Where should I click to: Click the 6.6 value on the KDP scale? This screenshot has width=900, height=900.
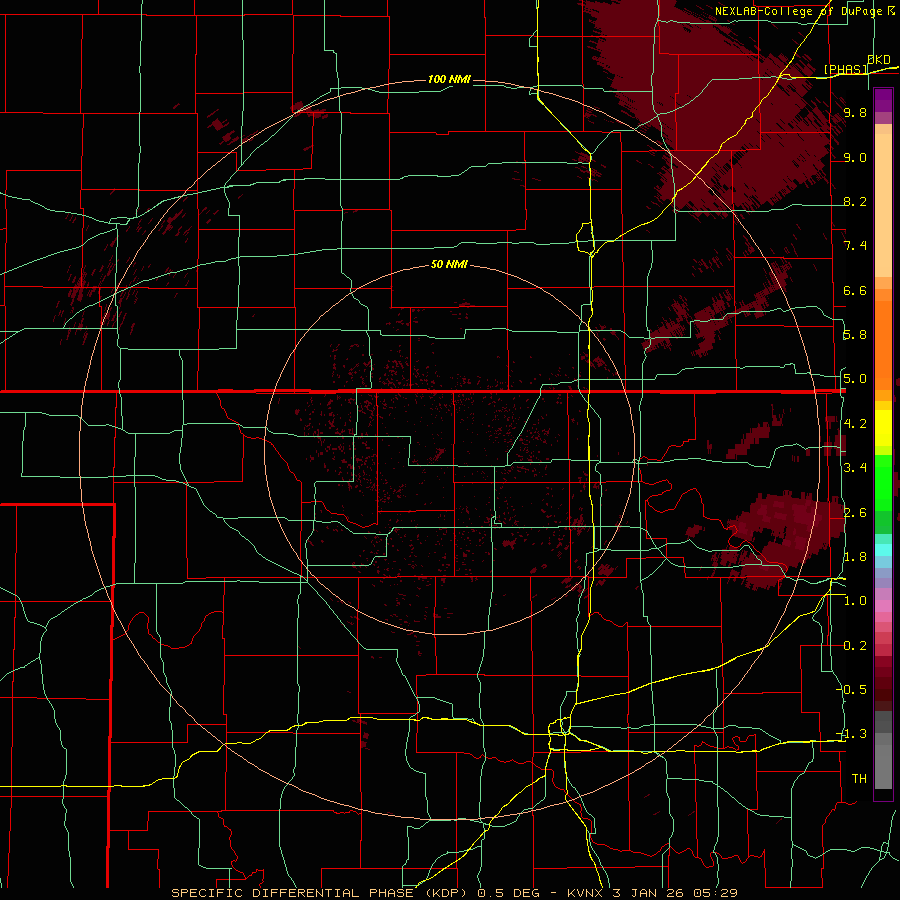855,290
